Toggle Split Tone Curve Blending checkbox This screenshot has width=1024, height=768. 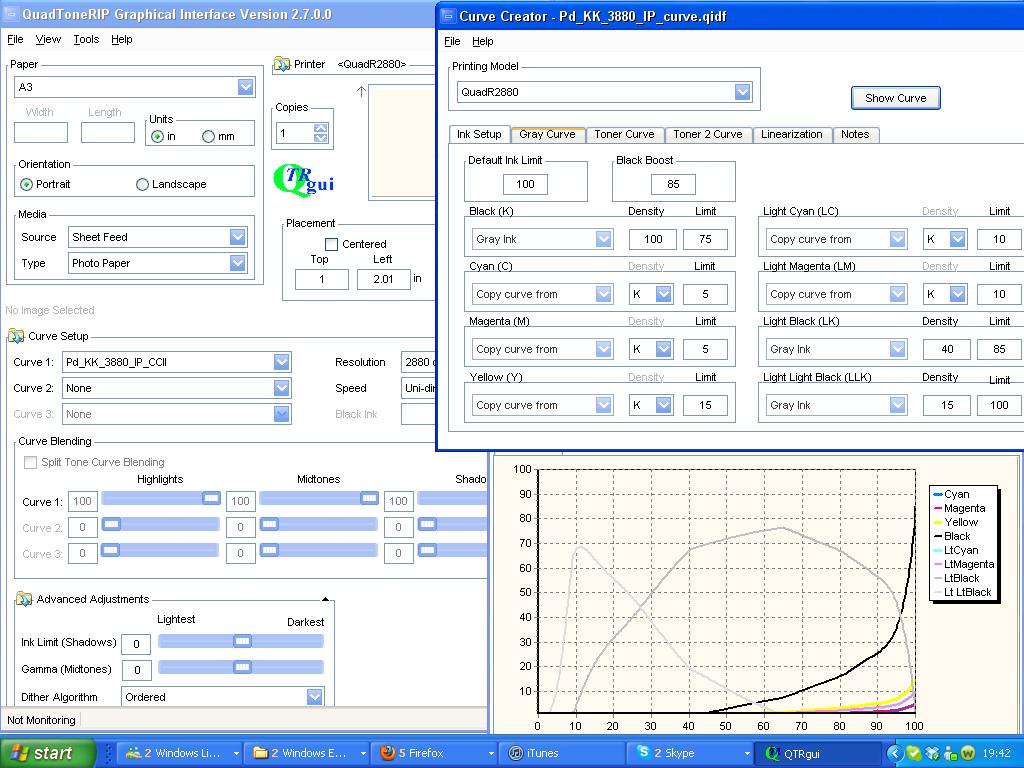[30, 462]
